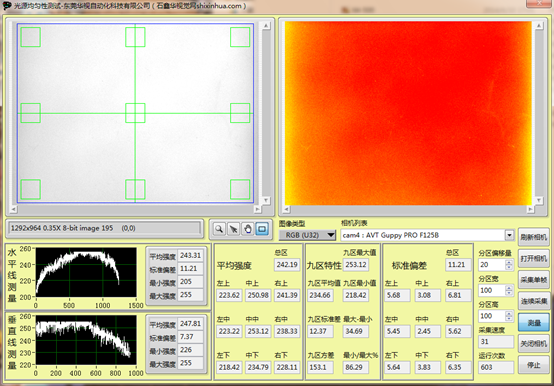
Task: Click the 停止 stop button
Action: coord(534,365)
